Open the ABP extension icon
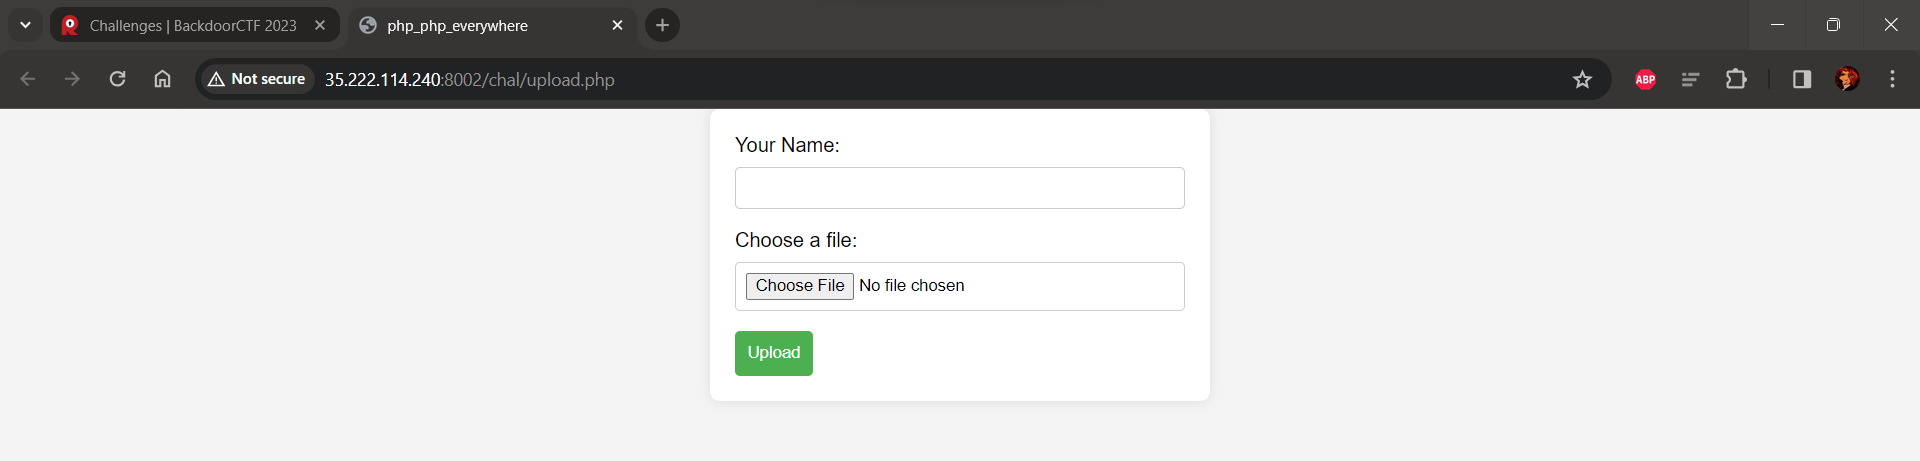The height and width of the screenshot is (461, 1920). point(1645,79)
